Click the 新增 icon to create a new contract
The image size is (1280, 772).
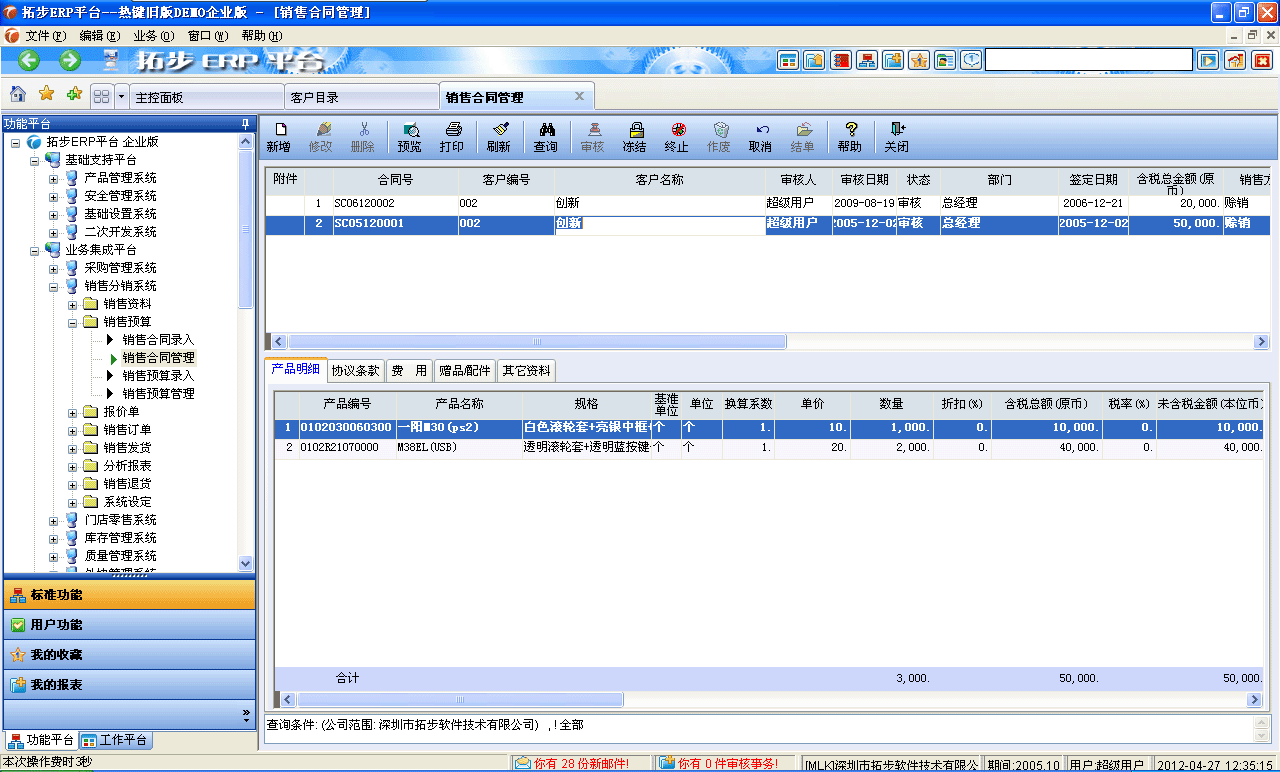tap(282, 137)
